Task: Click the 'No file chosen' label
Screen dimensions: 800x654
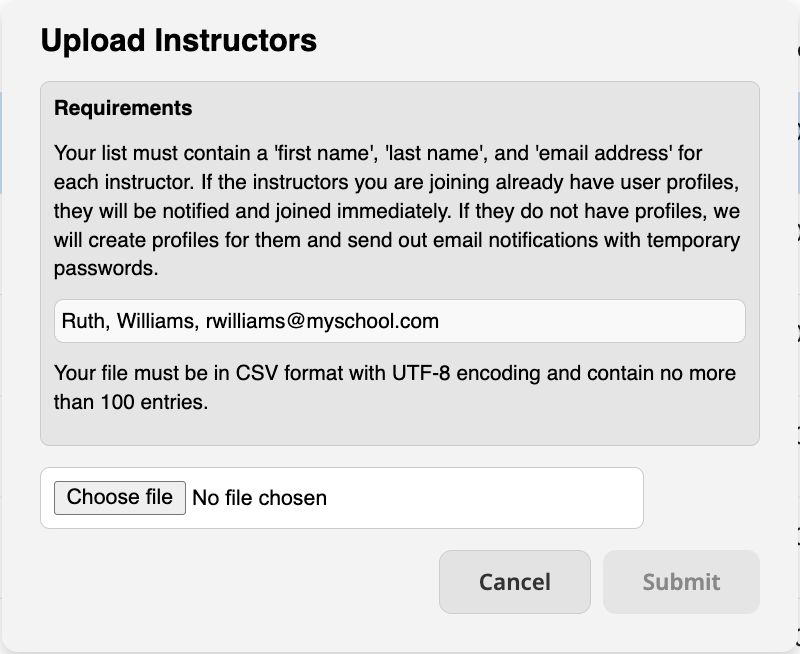Action: tap(259, 498)
